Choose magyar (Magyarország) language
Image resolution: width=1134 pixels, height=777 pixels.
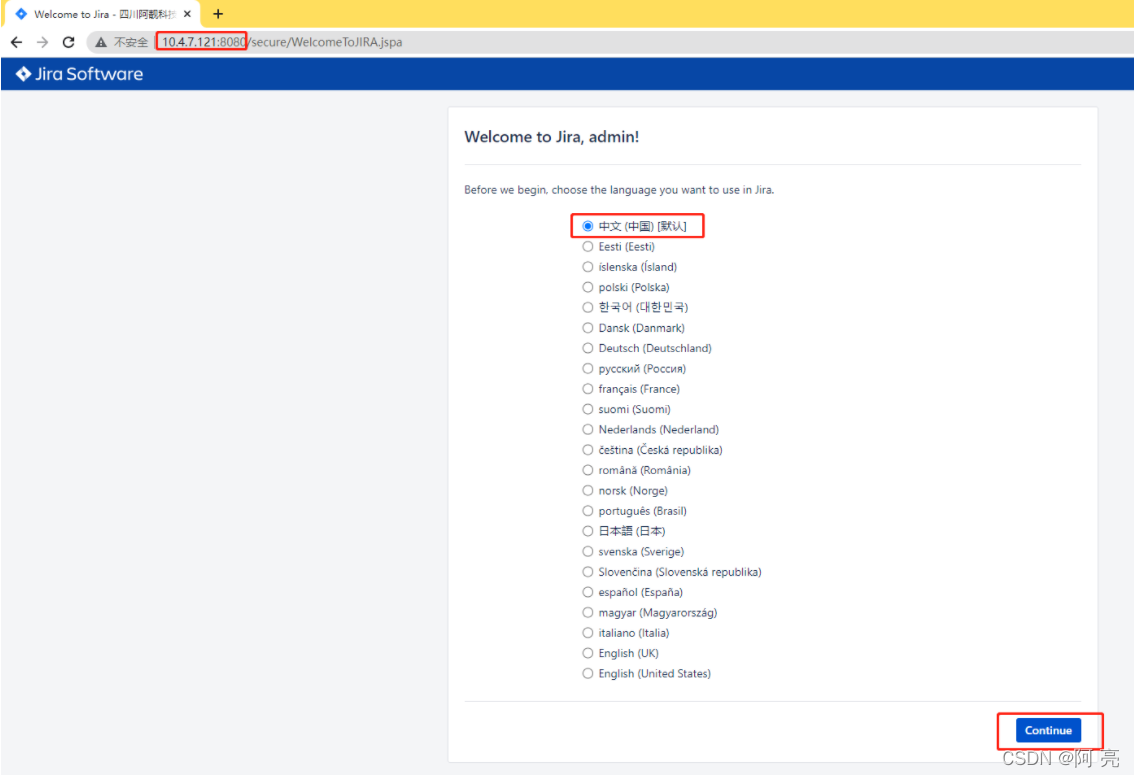588,613
